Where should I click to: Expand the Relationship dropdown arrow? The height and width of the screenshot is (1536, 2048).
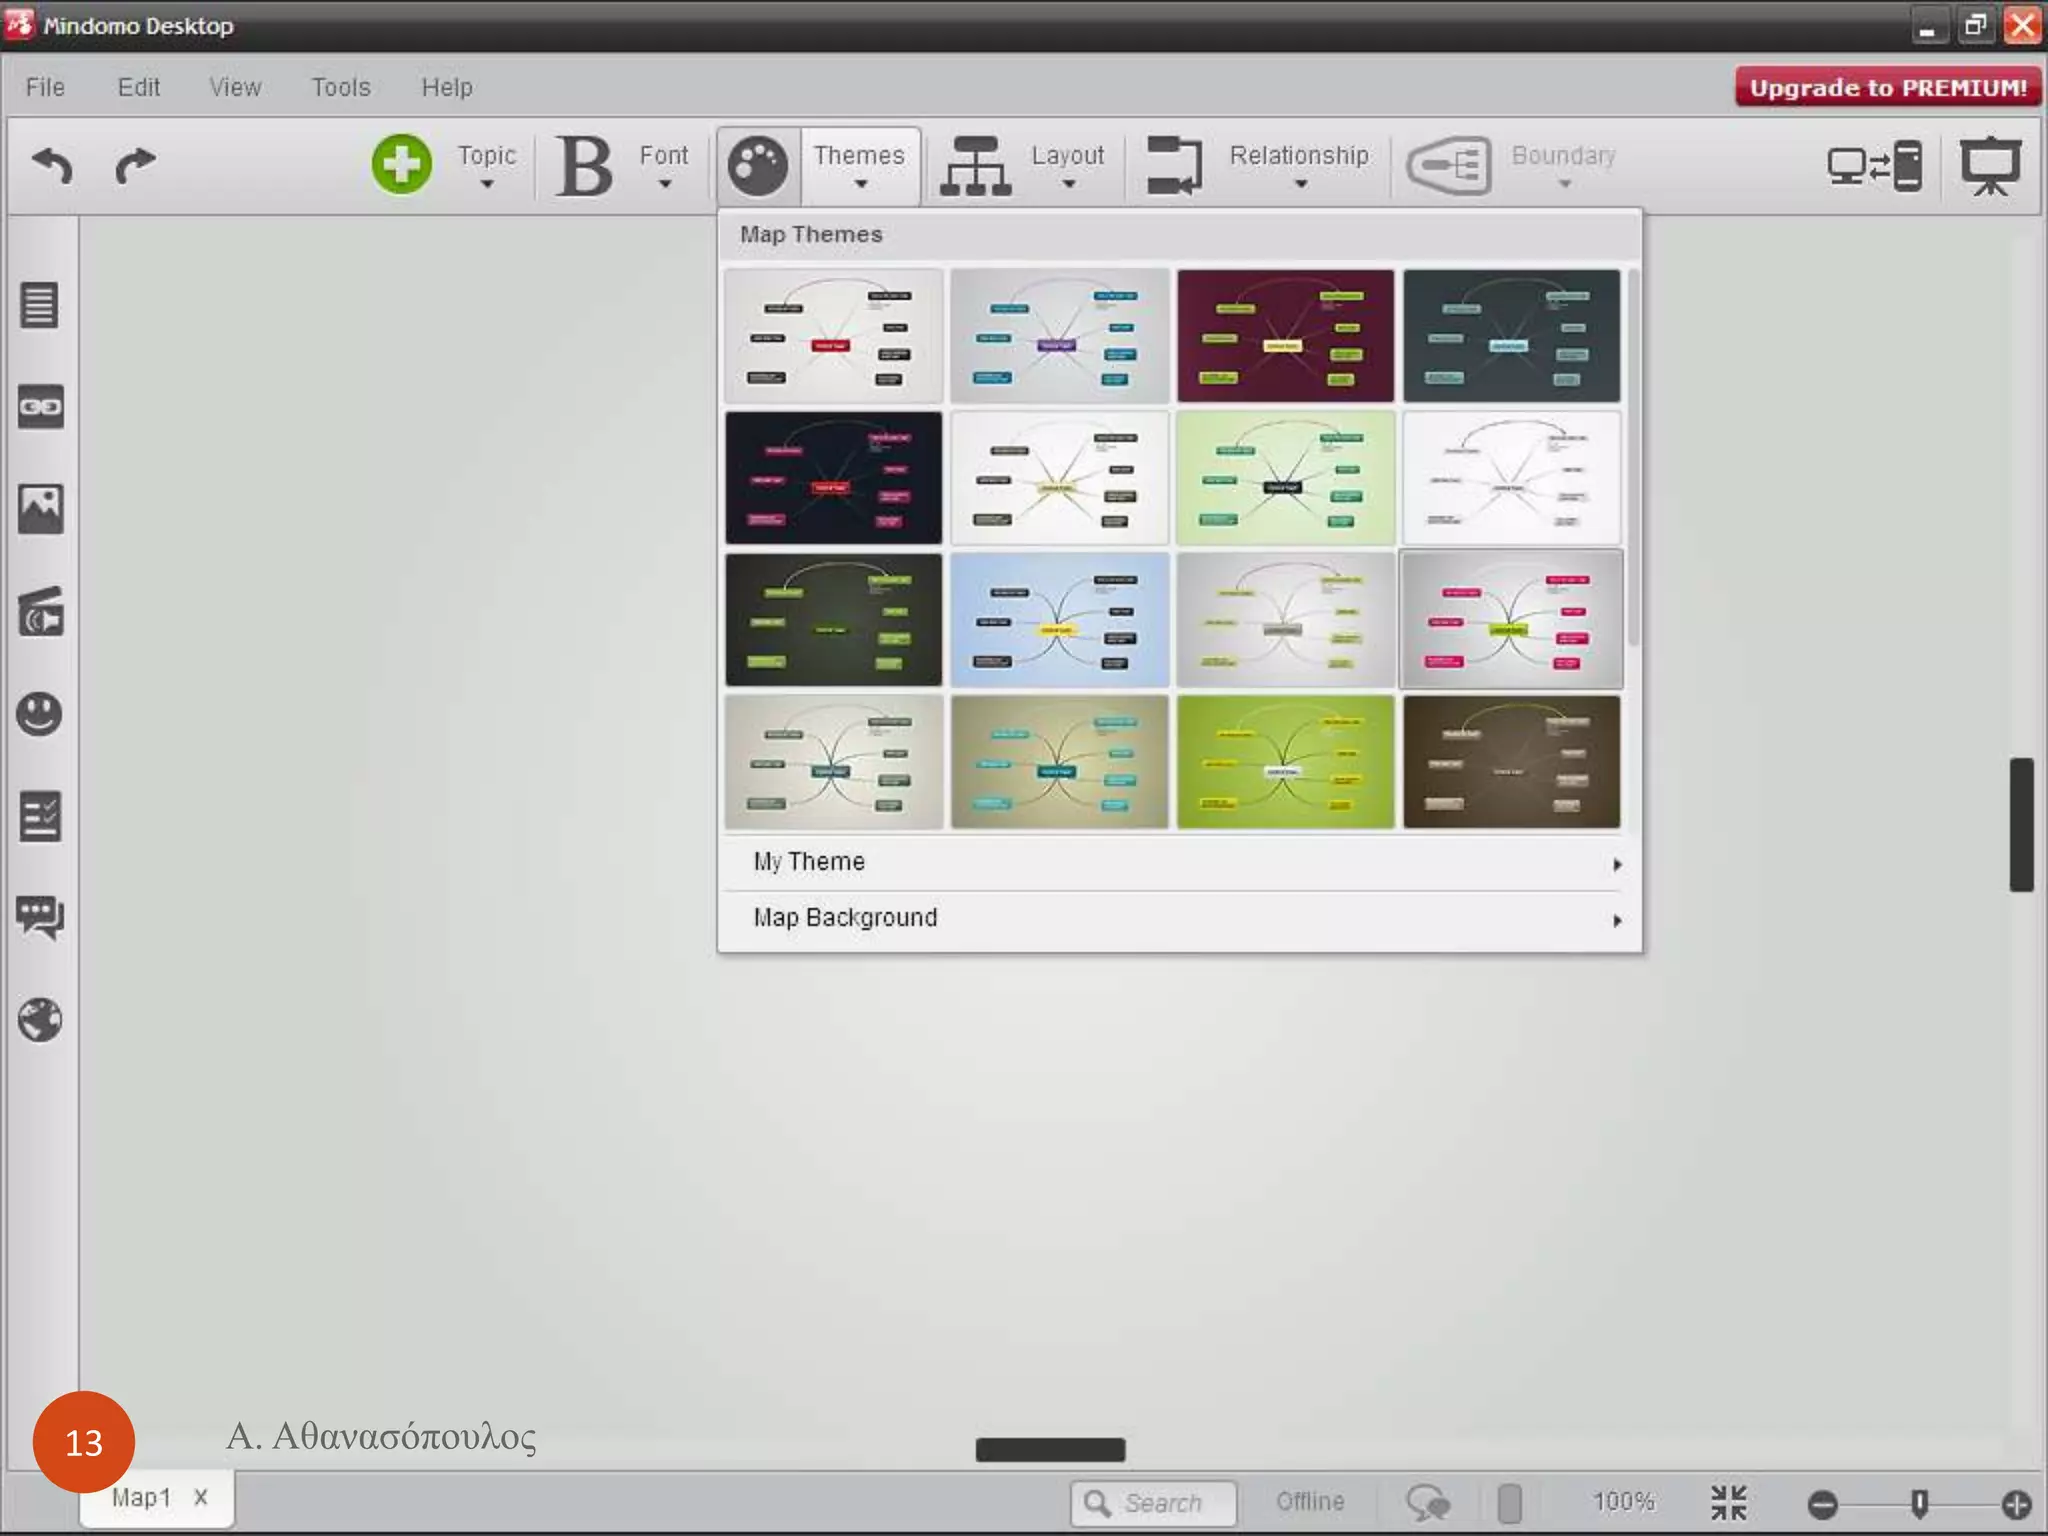1300,184
